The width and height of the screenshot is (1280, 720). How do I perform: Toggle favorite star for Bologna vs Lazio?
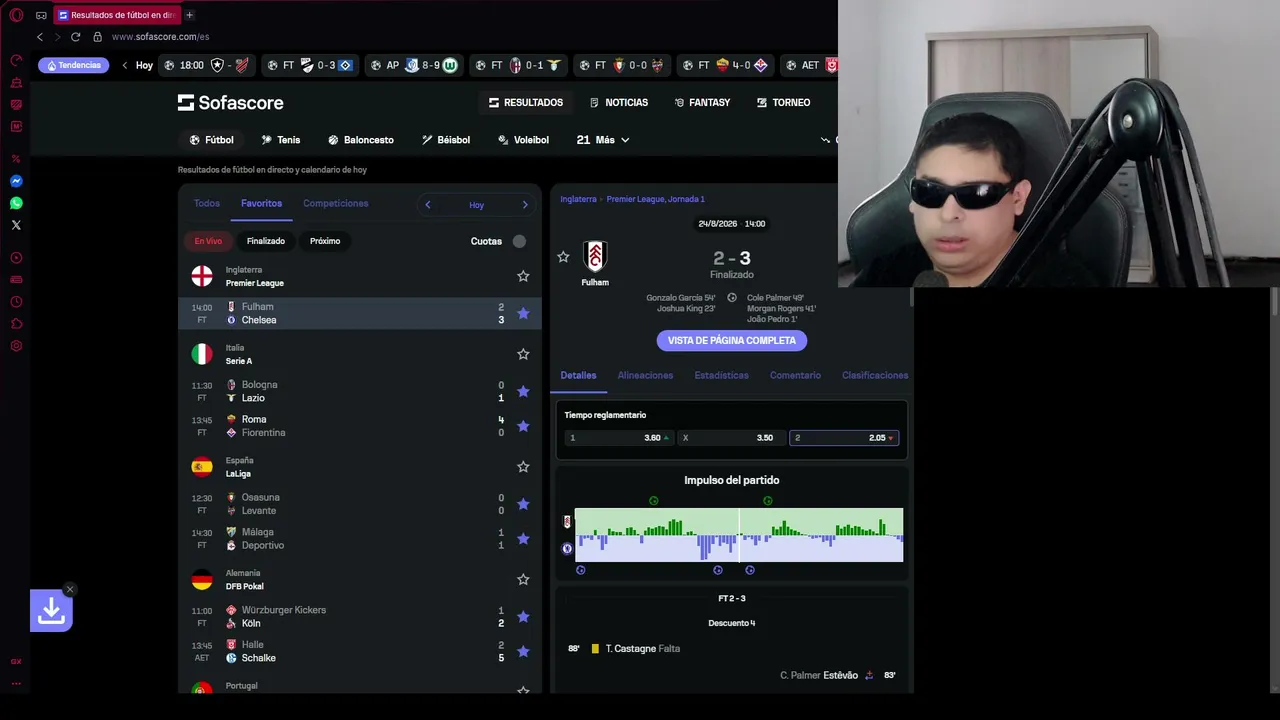pyautogui.click(x=523, y=391)
